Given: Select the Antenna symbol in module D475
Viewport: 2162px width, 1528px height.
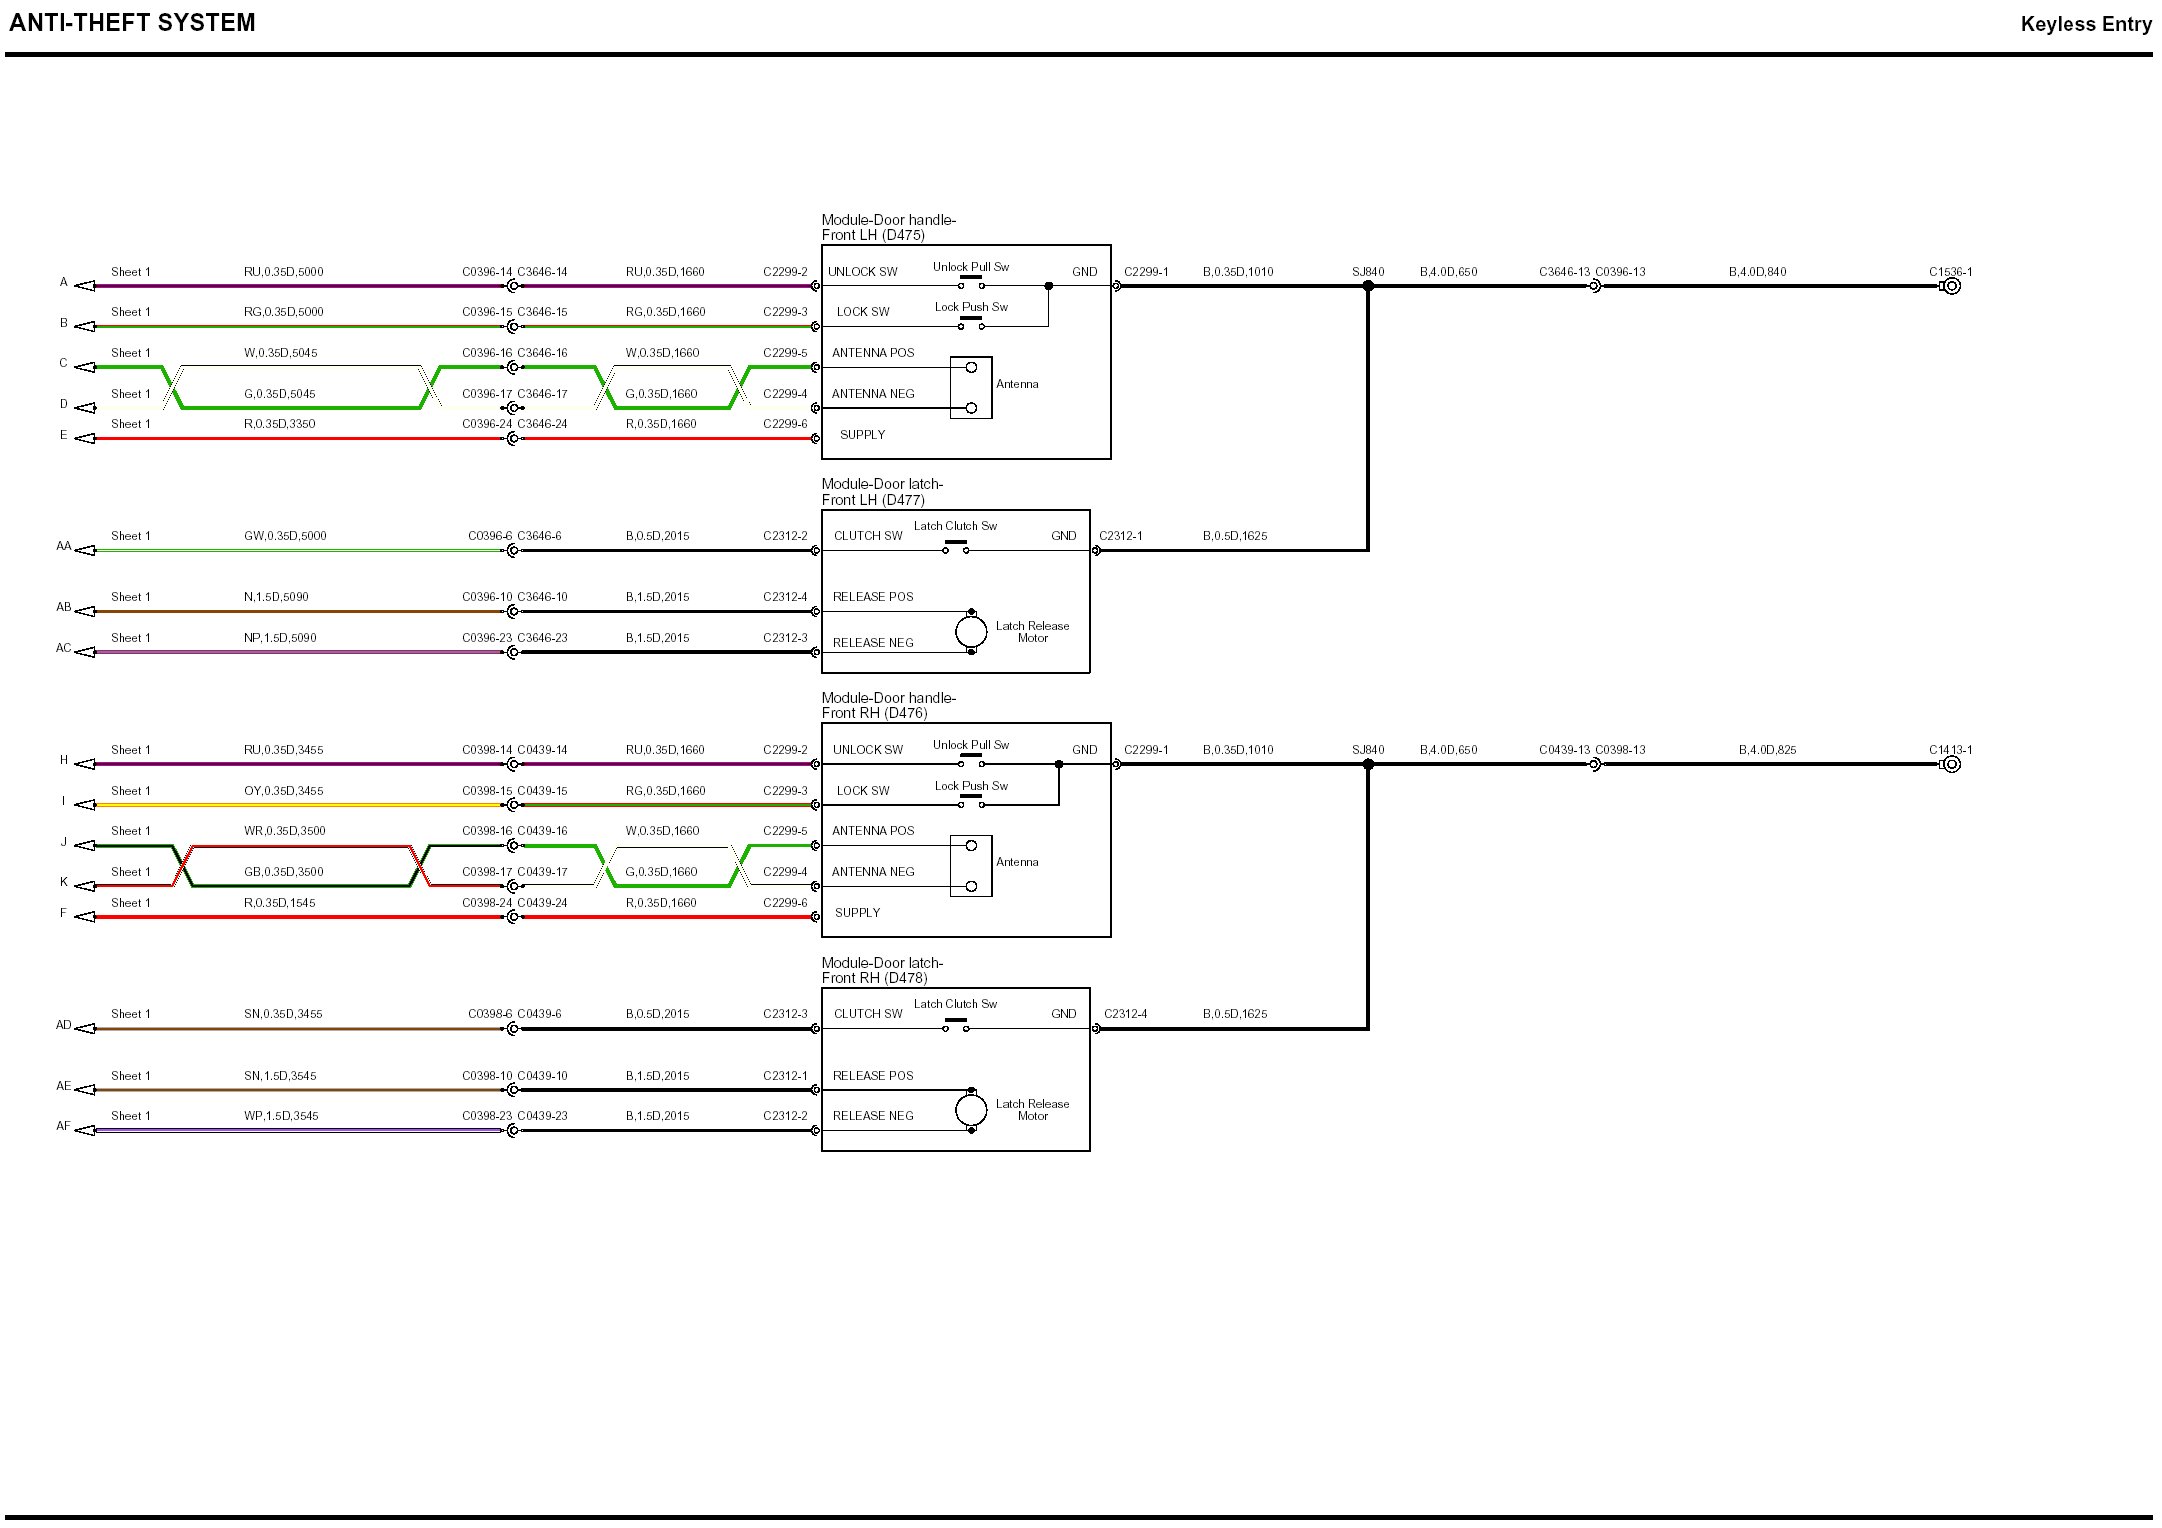Looking at the screenshot, I should (x=970, y=388).
